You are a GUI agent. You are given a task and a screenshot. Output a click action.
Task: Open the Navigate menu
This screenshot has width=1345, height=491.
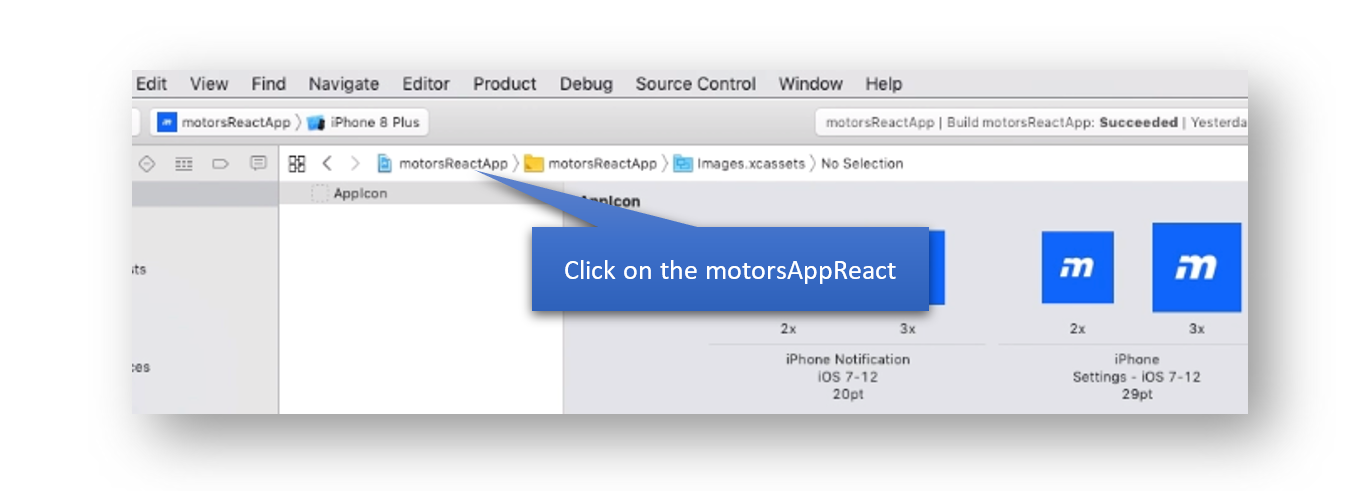pos(344,84)
